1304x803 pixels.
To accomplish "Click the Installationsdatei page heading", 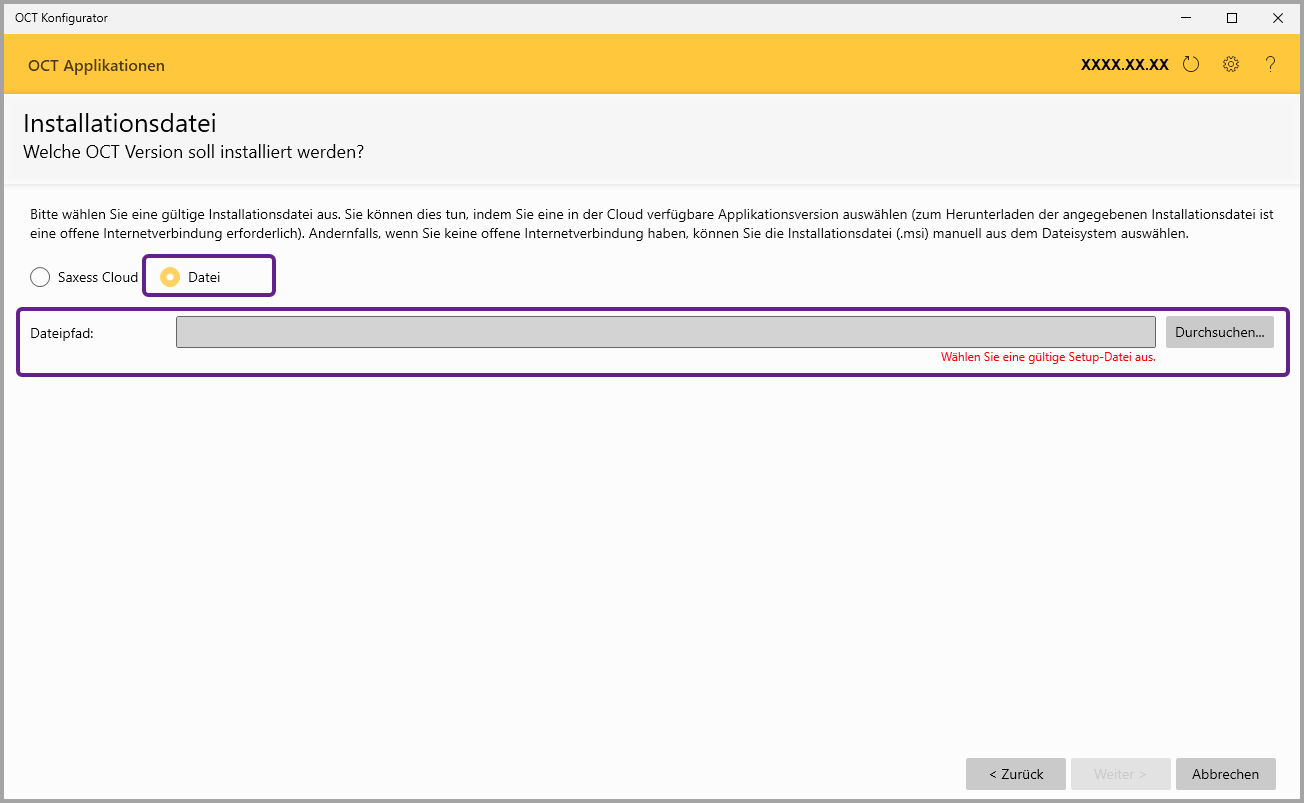I will point(120,124).
